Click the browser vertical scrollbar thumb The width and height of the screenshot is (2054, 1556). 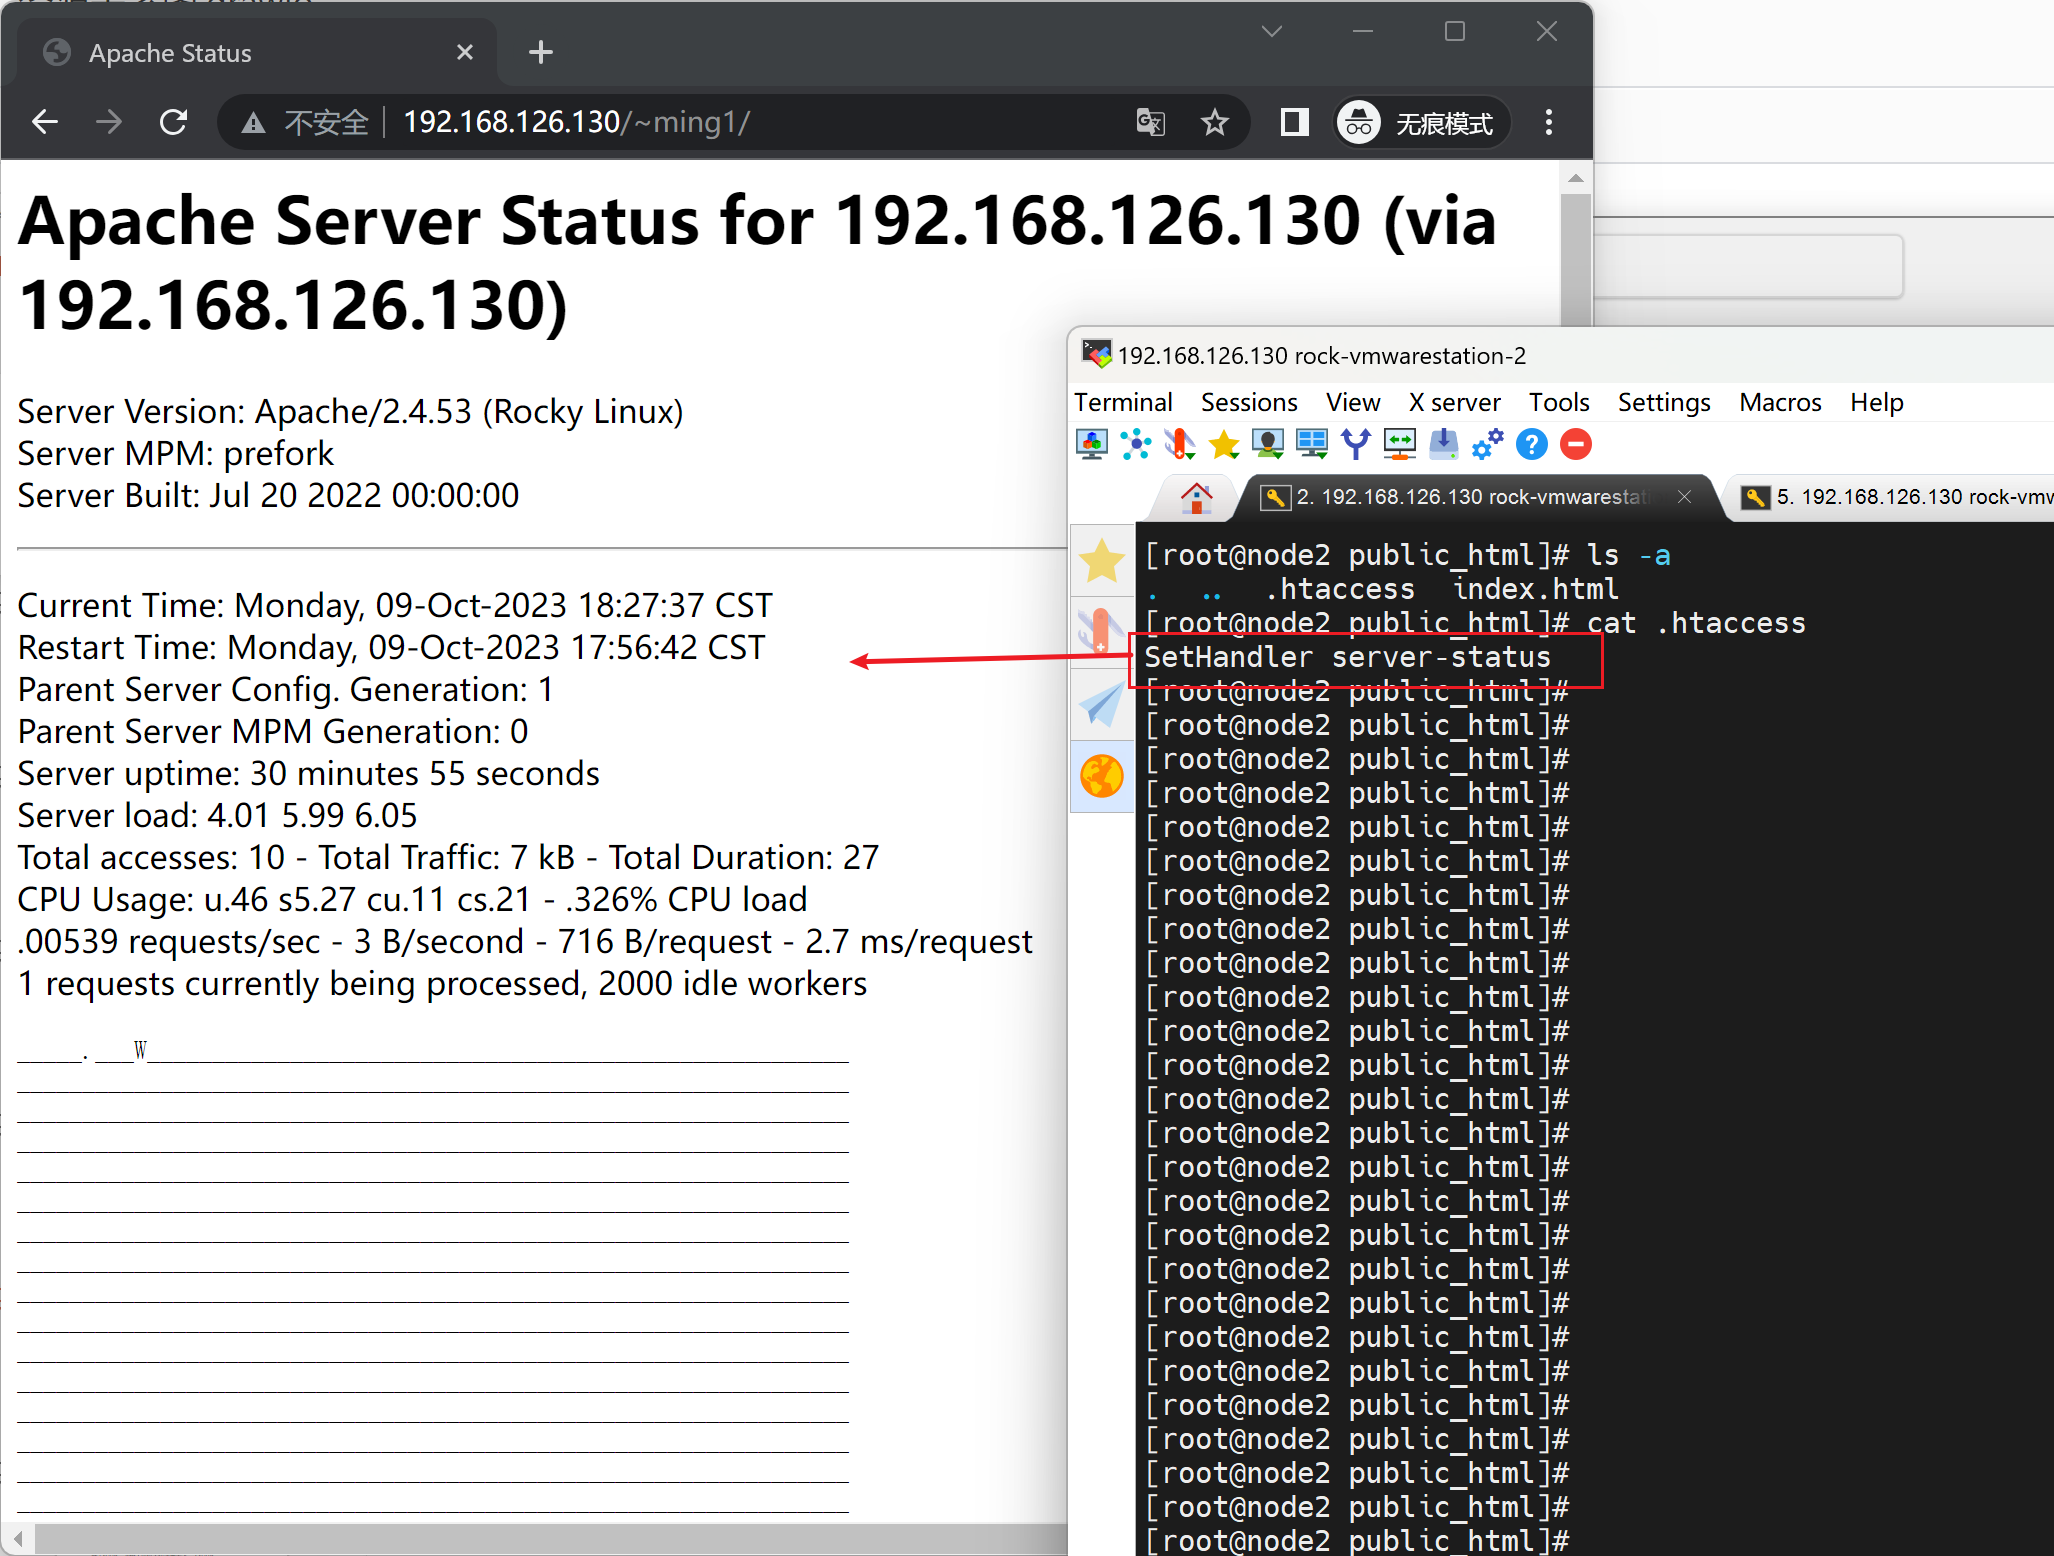(1575, 260)
